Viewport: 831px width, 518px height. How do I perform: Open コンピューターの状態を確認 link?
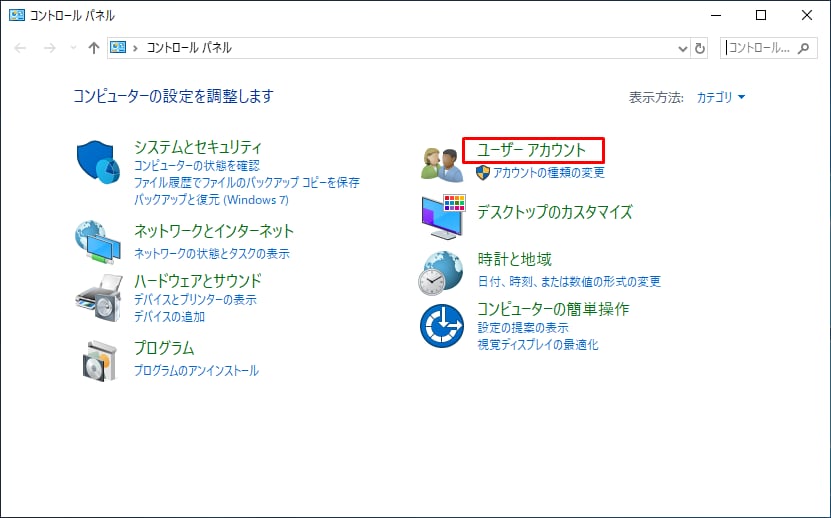[197, 165]
